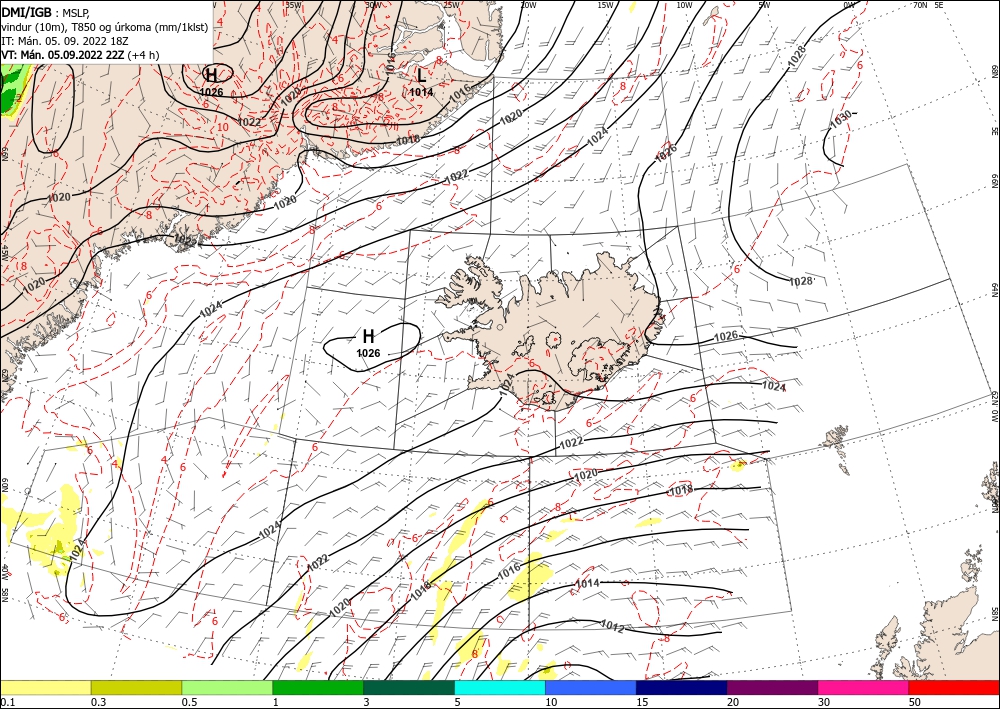Click the 1026 value under H west of Iceland
The width and height of the screenshot is (1000, 709).
click(368, 353)
